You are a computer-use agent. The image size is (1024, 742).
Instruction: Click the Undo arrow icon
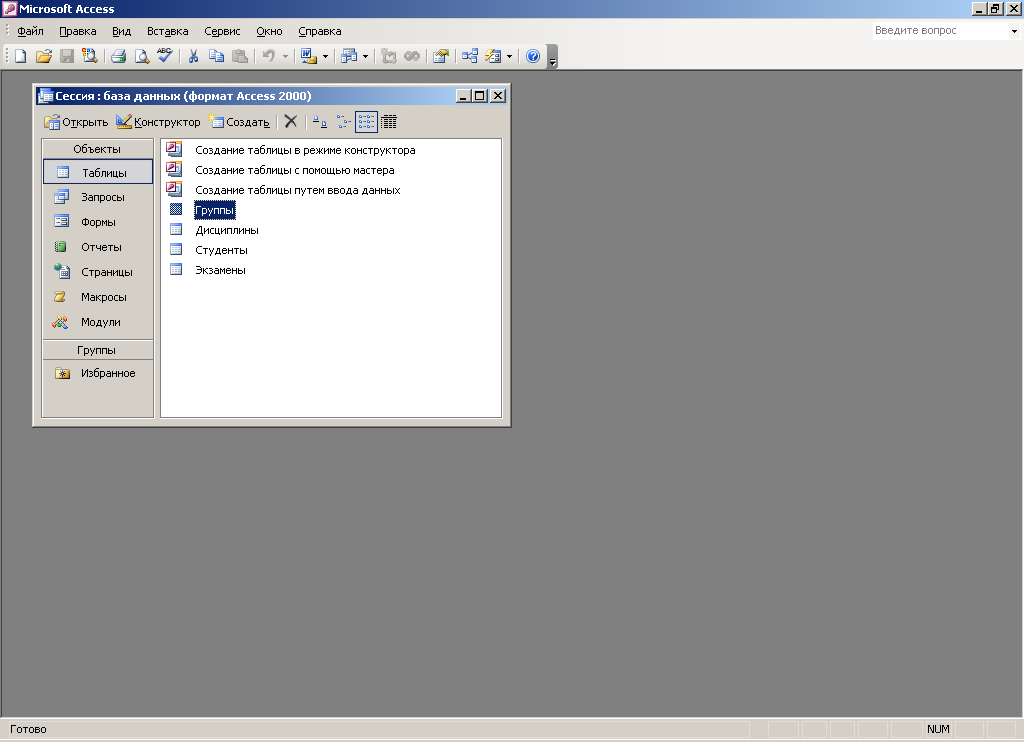268,56
